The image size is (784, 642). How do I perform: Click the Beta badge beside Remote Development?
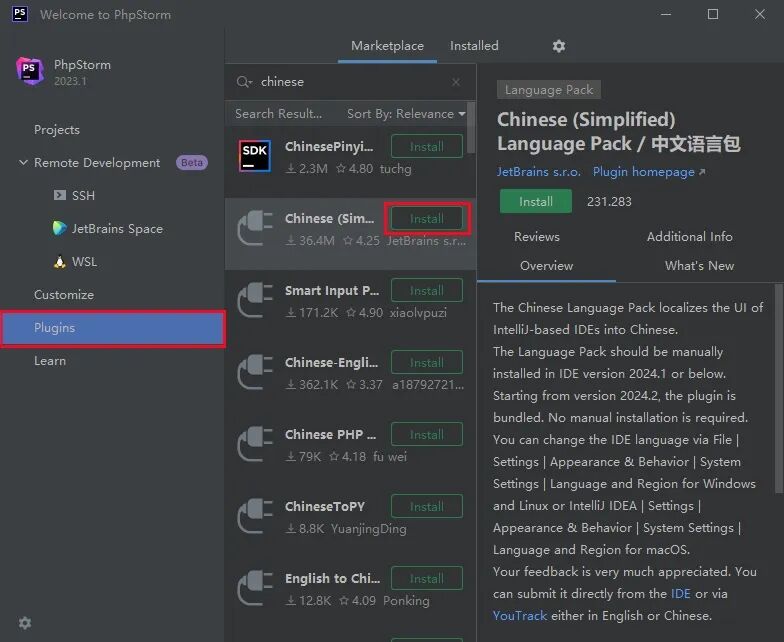point(192,162)
